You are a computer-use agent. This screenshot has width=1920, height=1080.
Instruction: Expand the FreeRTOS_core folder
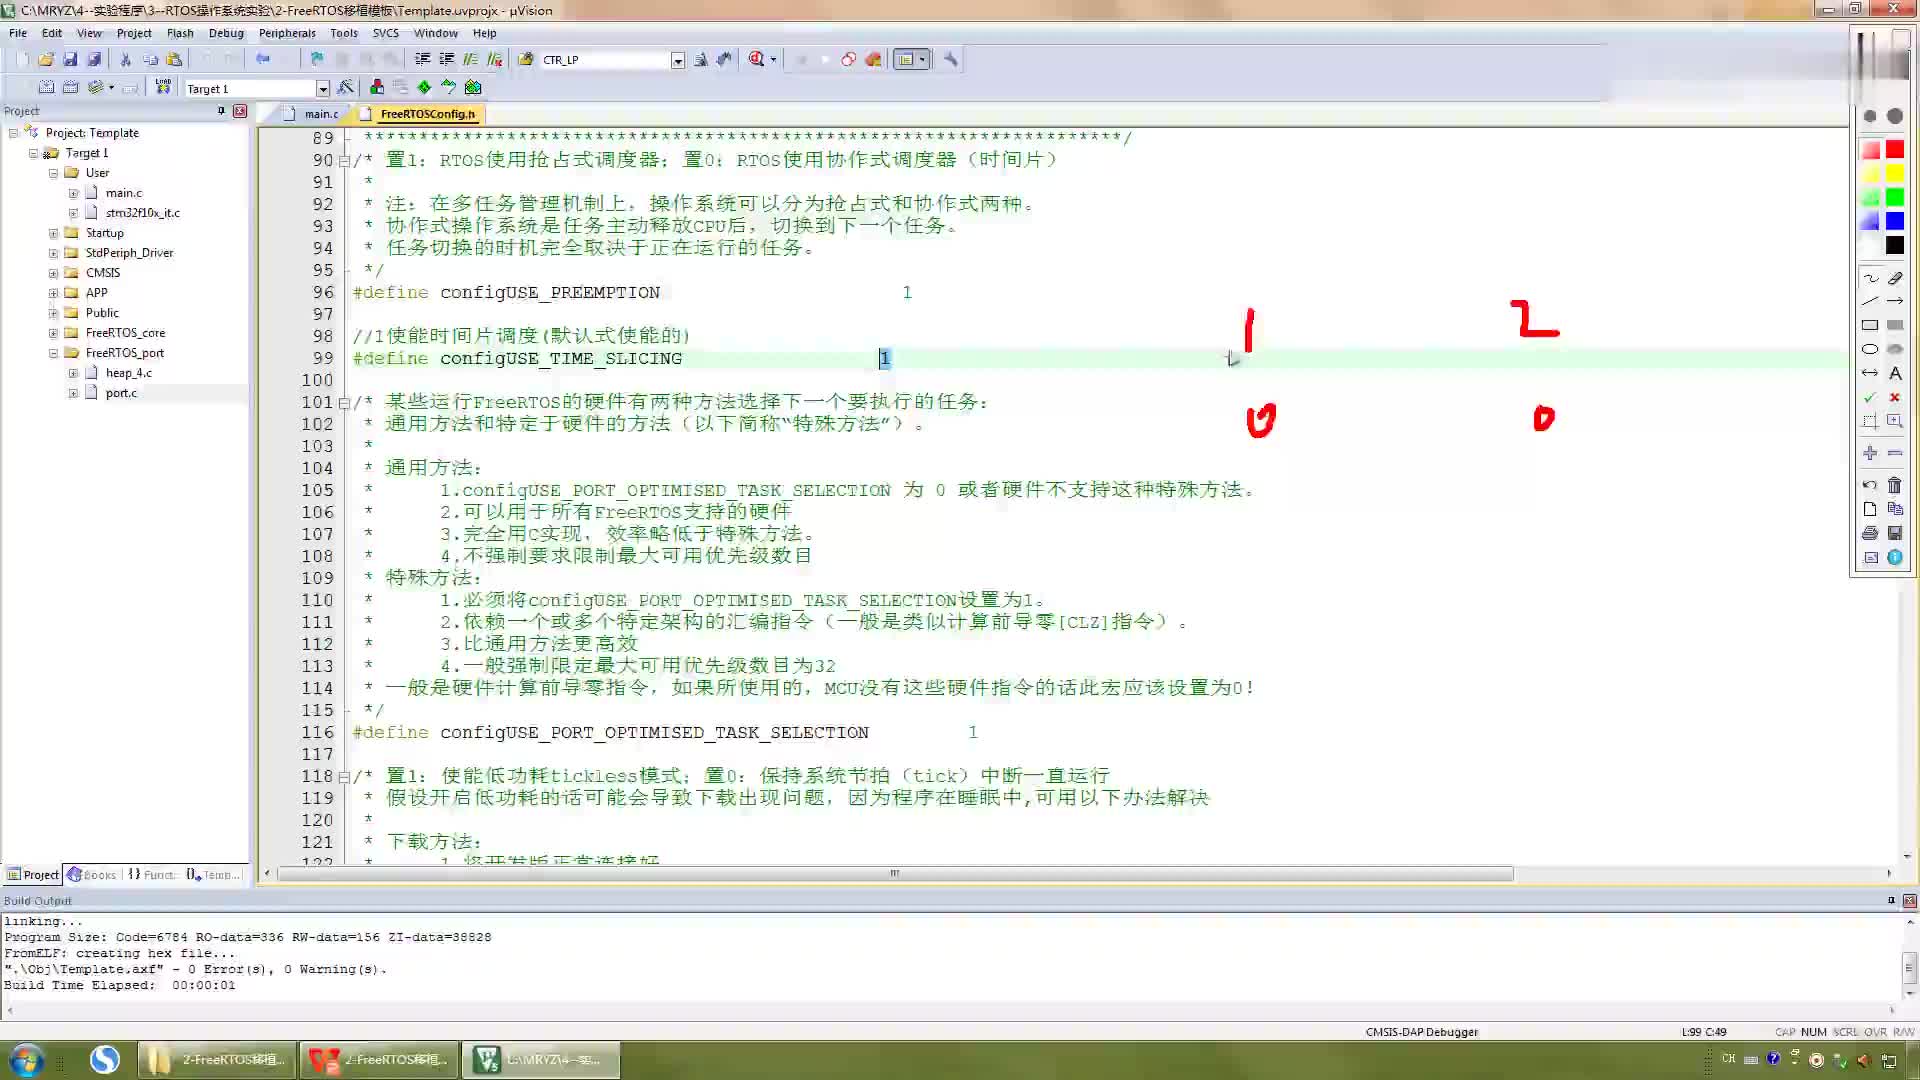[53, 333]
